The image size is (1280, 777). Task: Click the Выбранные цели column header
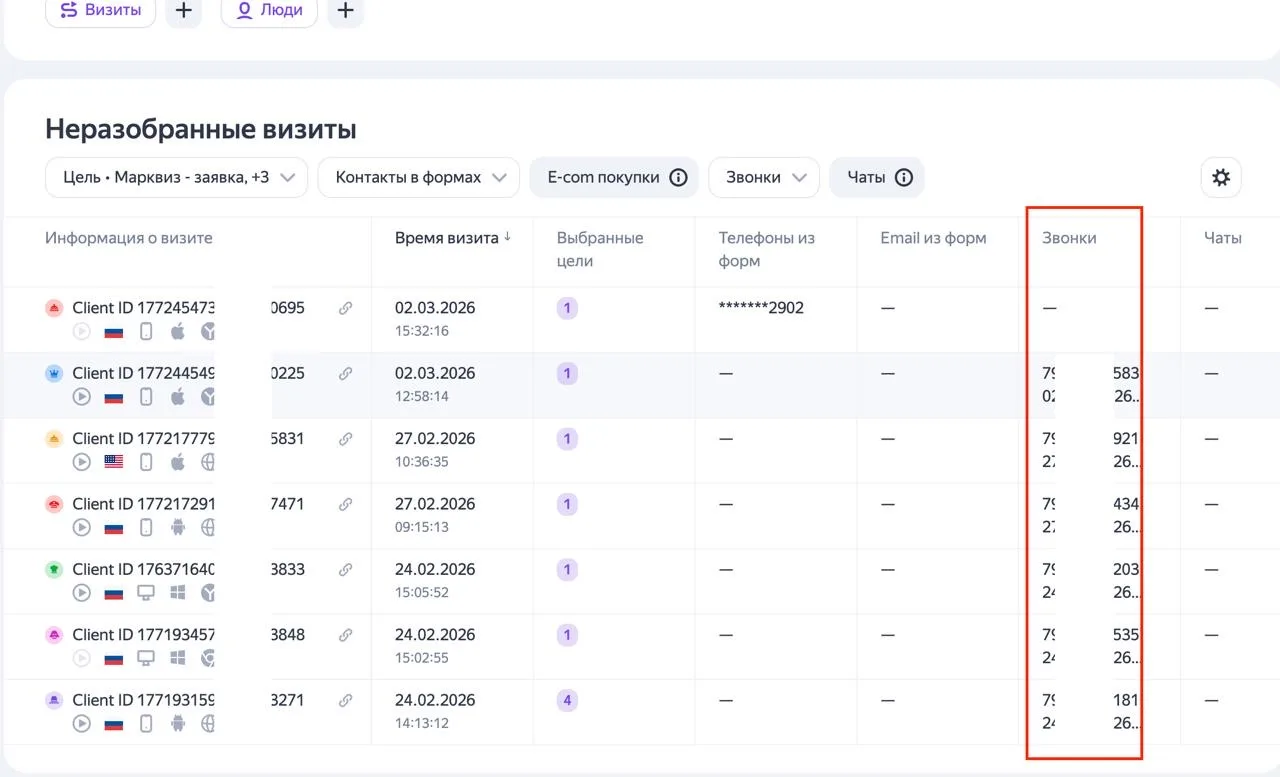click(x=600, y=250)
